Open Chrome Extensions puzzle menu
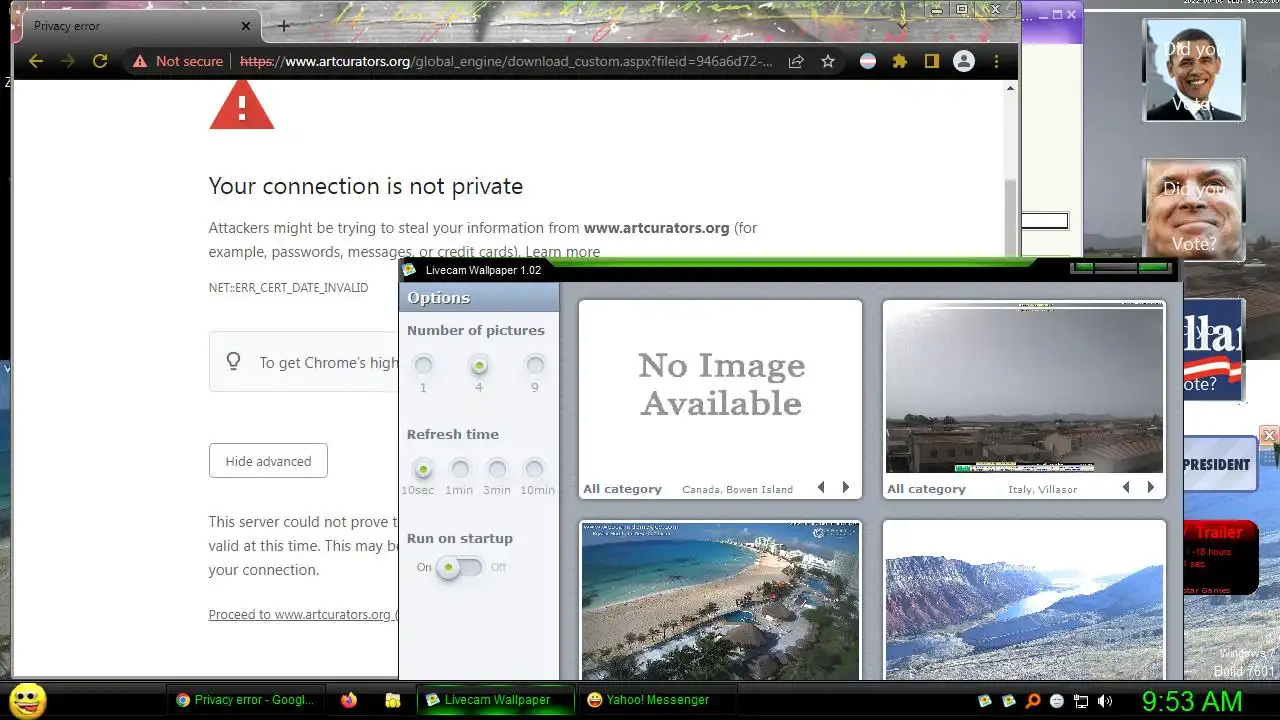Image resolution: width=1280 pixels, height=720 pixels. (900, 61)
